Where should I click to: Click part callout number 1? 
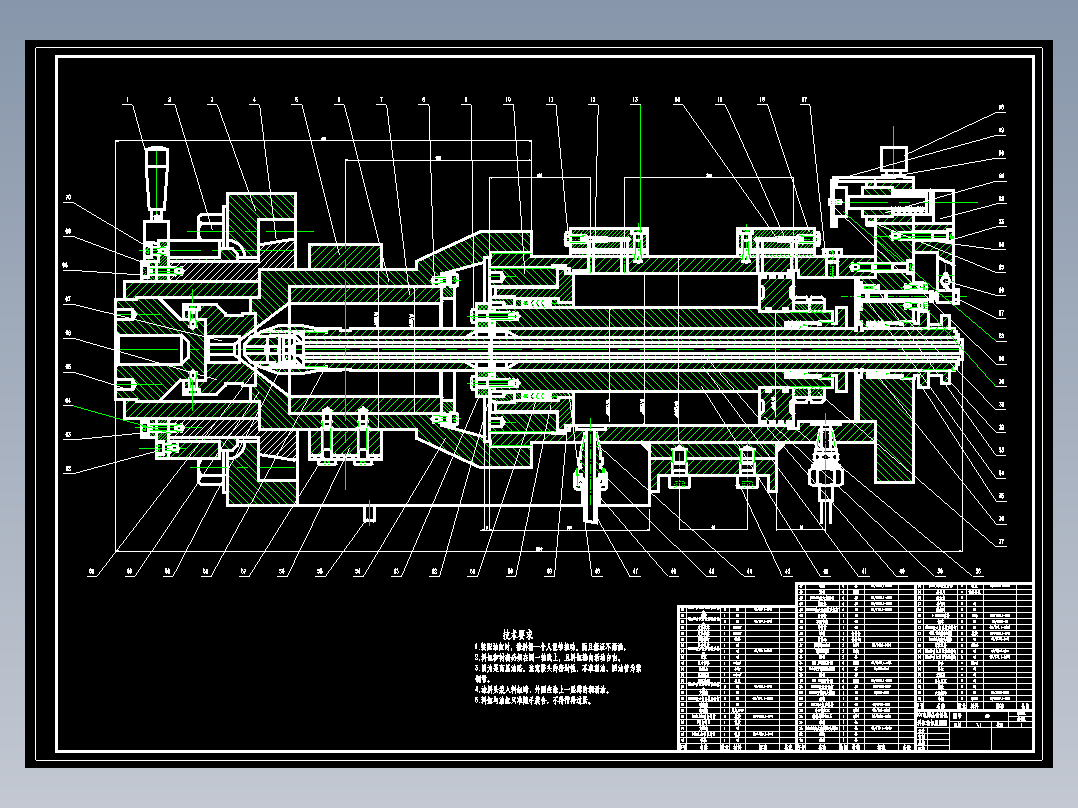[126, 100]
